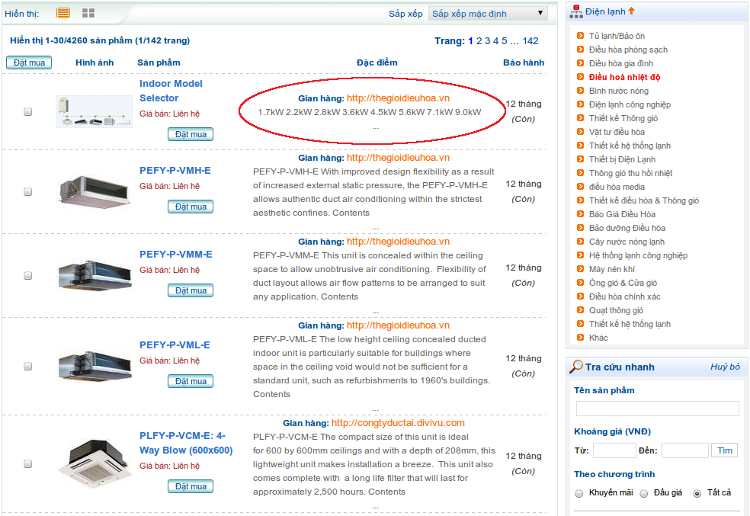Click the Điện lạnh panel heading
The height and width of the screenshot is (516, 750).
(x=605, y=11)
